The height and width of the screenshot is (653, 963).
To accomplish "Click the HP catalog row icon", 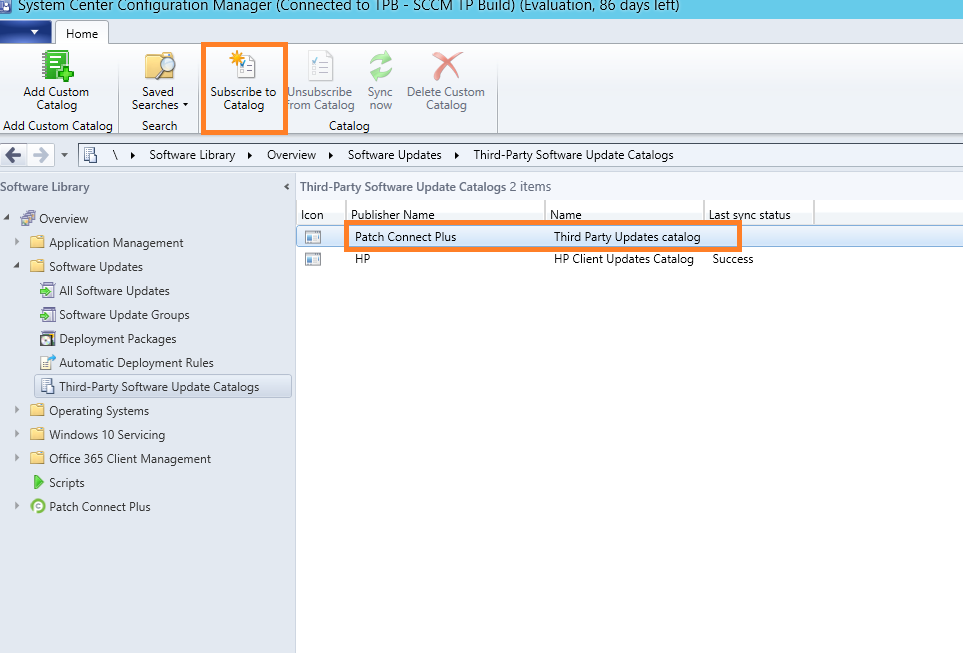I will click(x=313, y=259).
